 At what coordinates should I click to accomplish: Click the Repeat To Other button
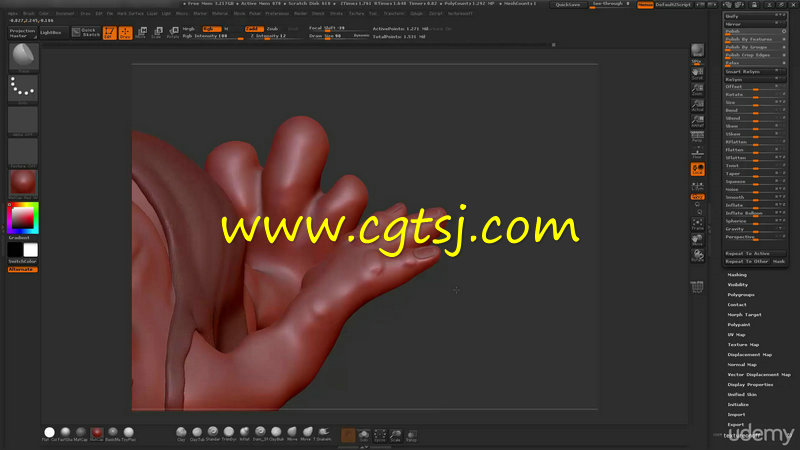(x=747, y=261)
